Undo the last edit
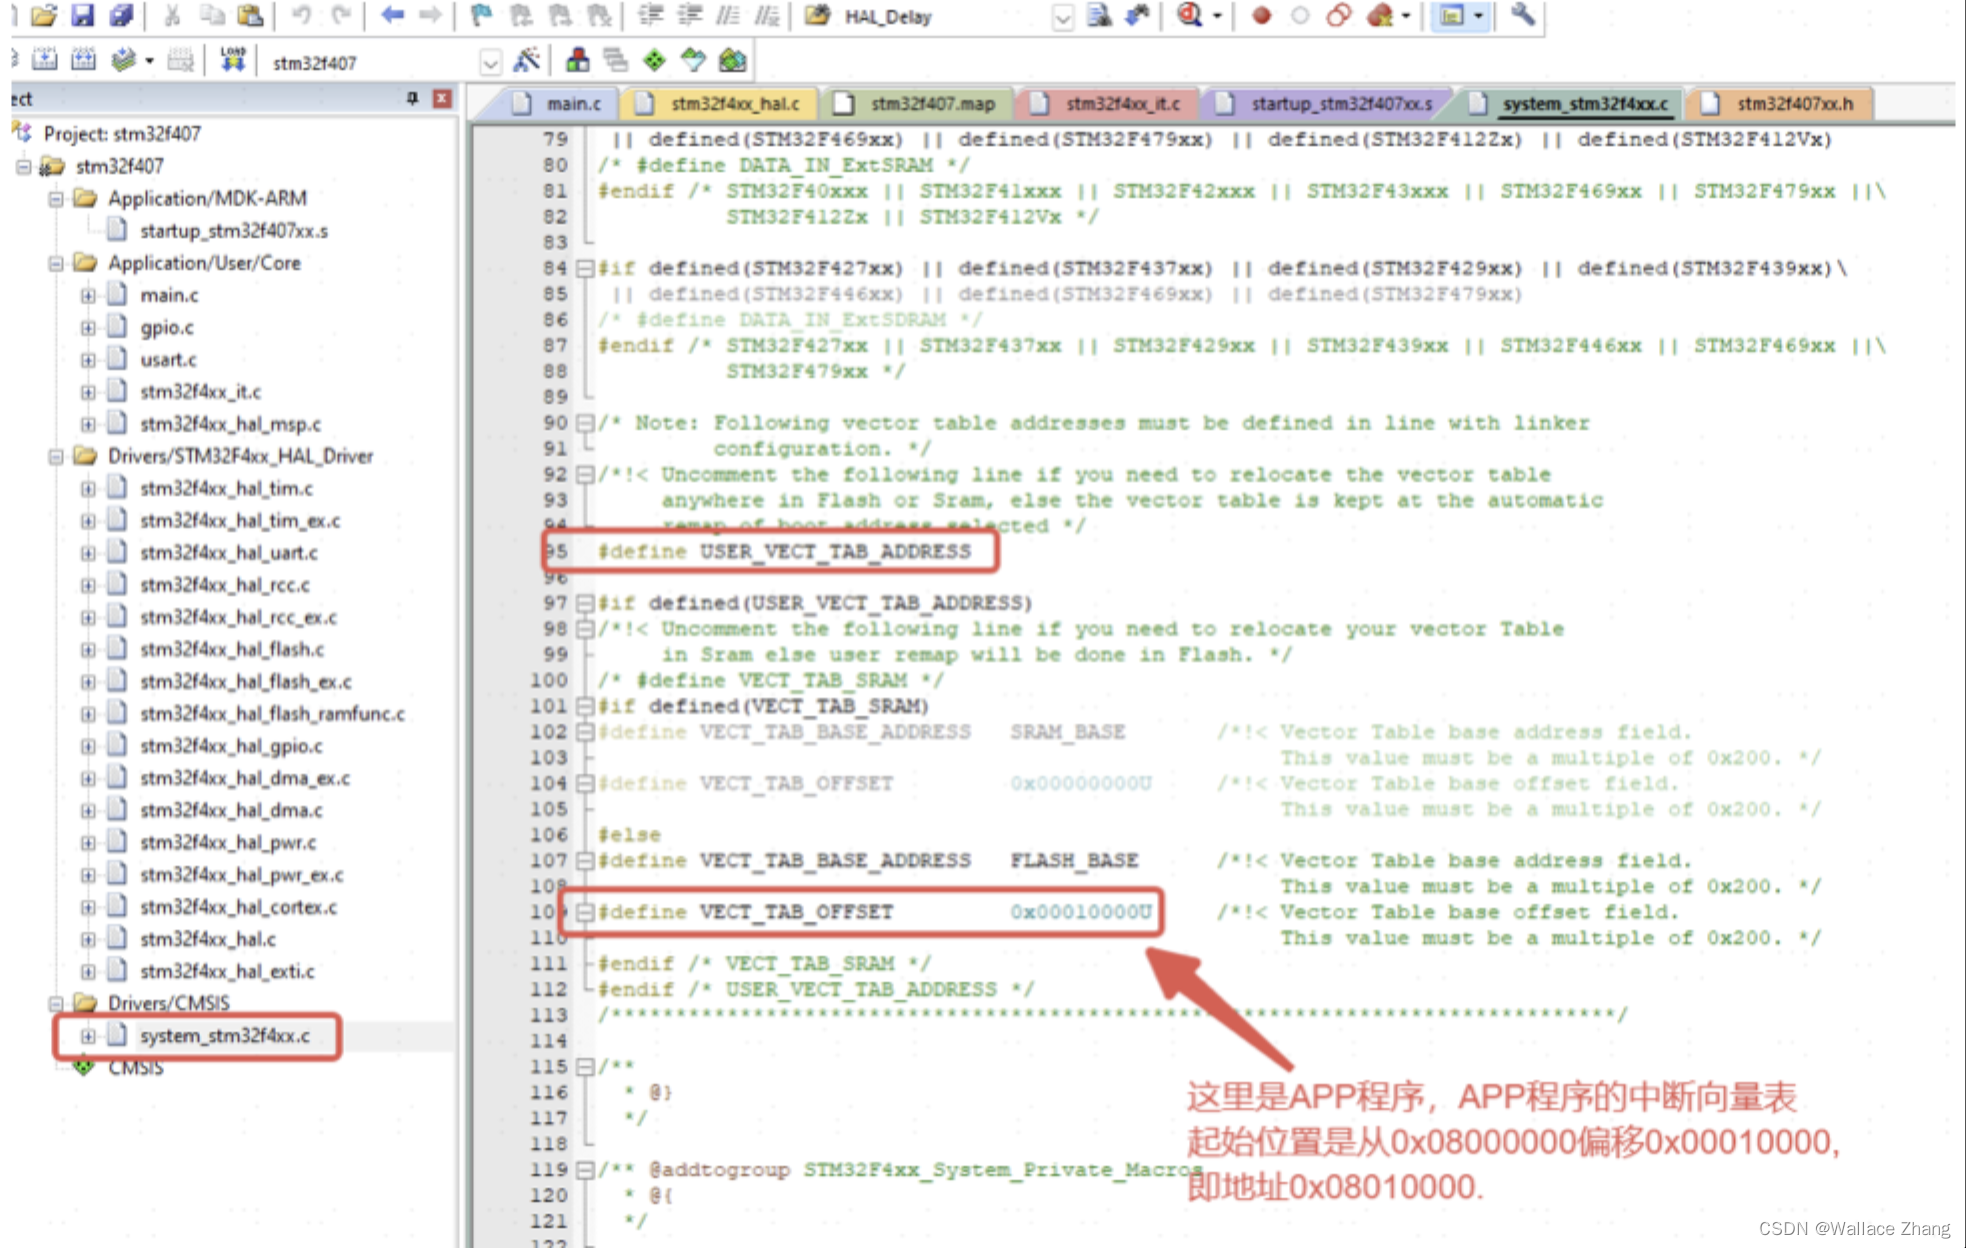This screenshot has height=1248, width=1966. pyautogui.click(x=301, y=15)
